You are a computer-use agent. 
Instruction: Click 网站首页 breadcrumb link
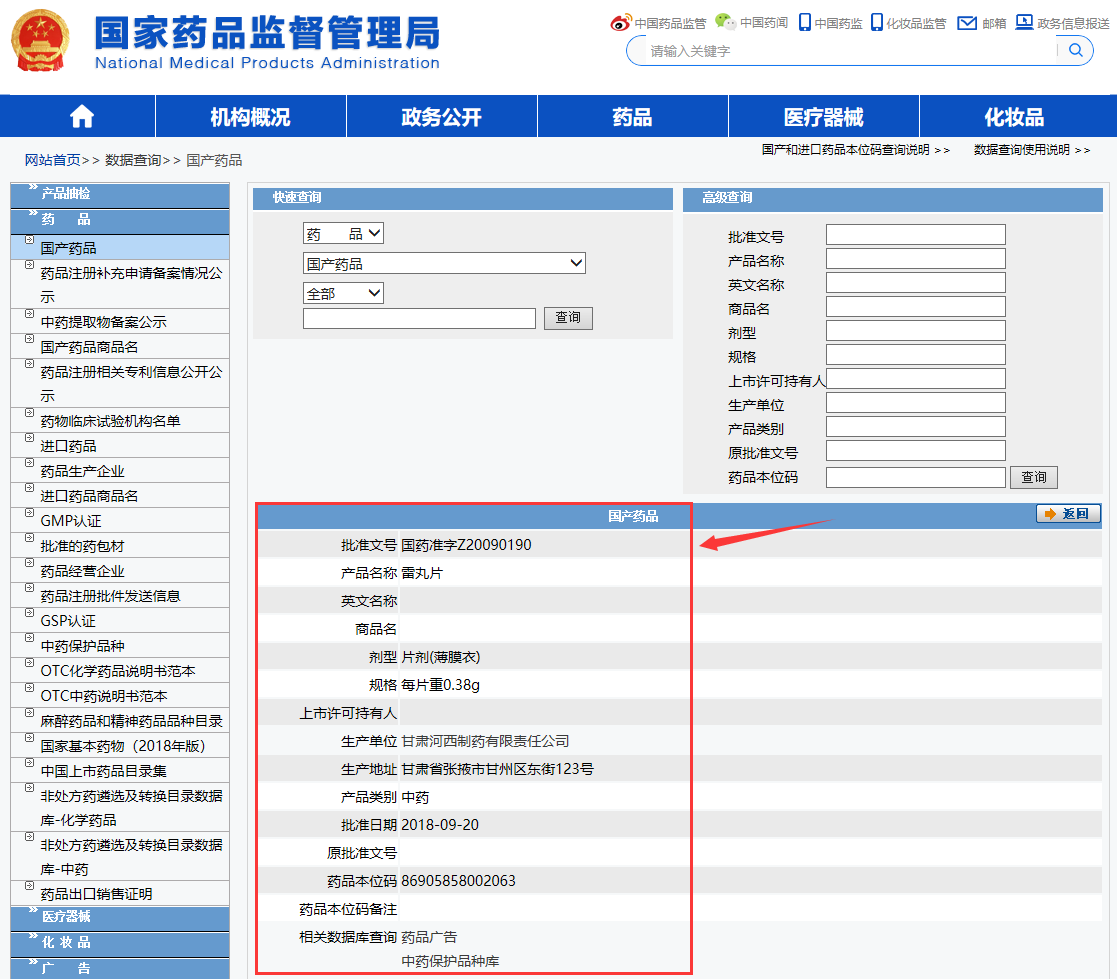(53, 160)
